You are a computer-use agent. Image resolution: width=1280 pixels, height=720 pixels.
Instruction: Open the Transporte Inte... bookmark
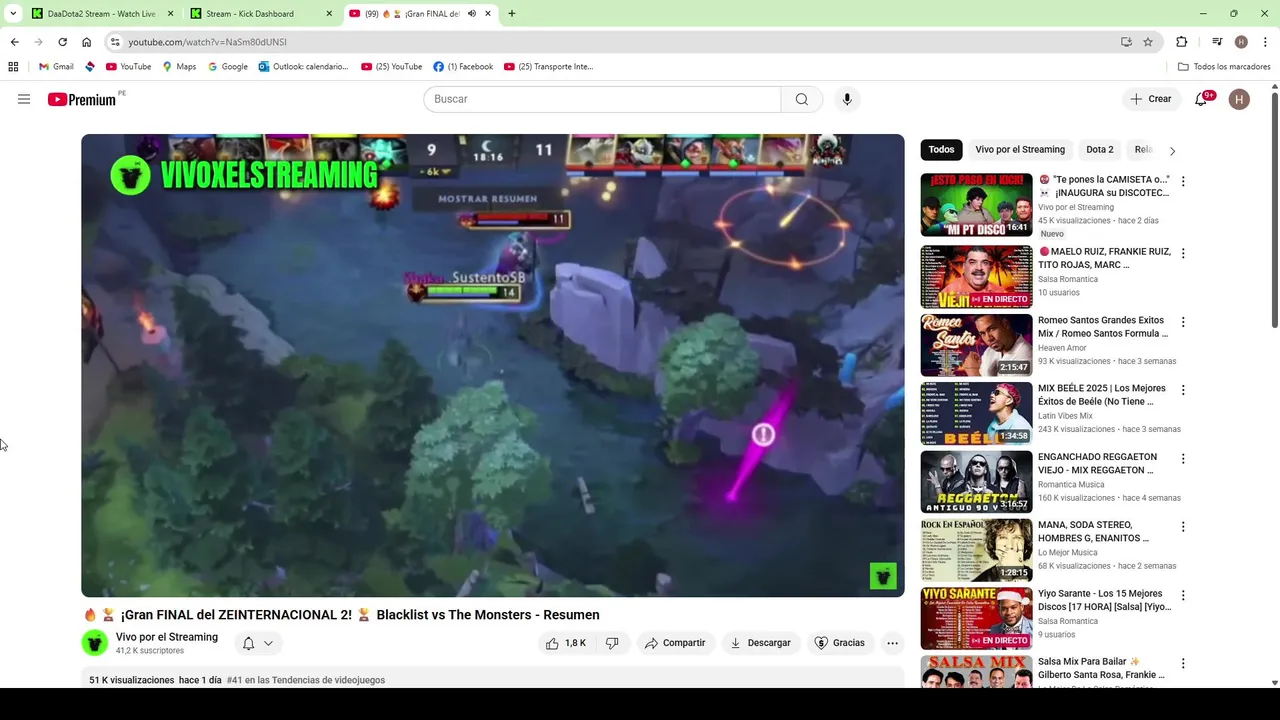548,67
